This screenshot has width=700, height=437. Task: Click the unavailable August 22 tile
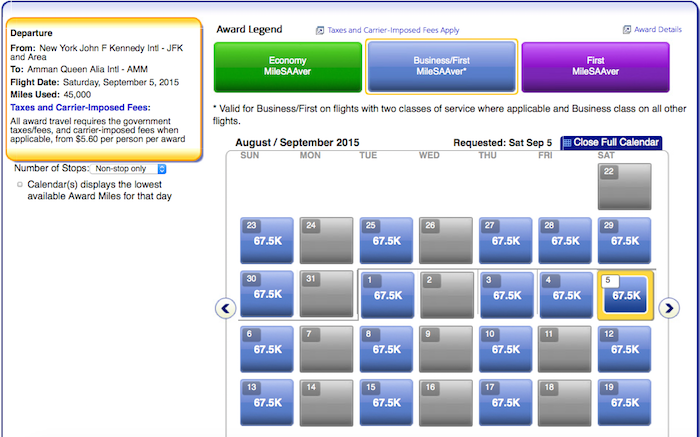point(625,186)
